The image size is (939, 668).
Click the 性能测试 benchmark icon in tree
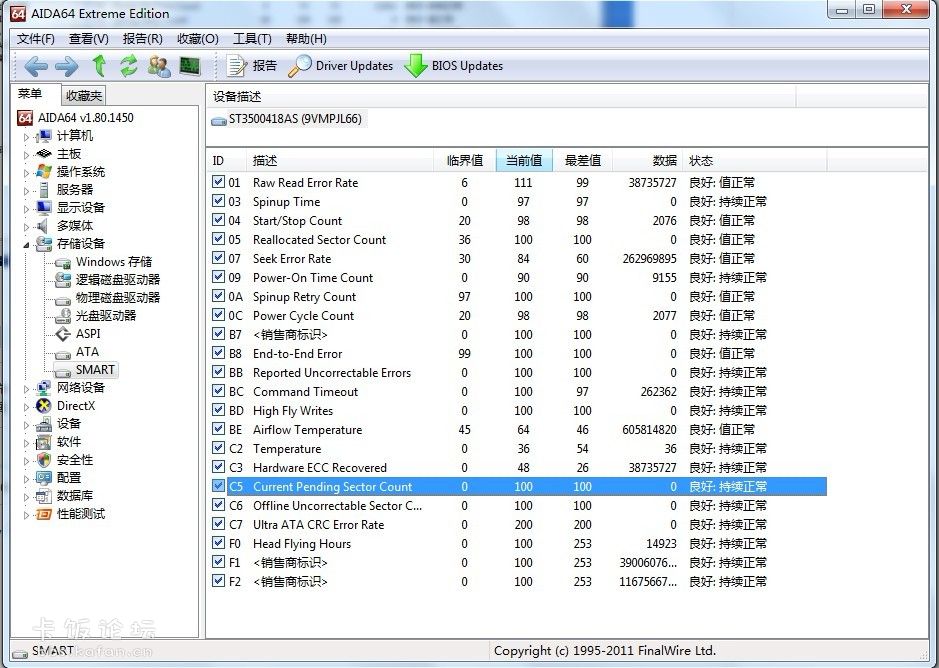pyautogui.click(x=44, y=514)
